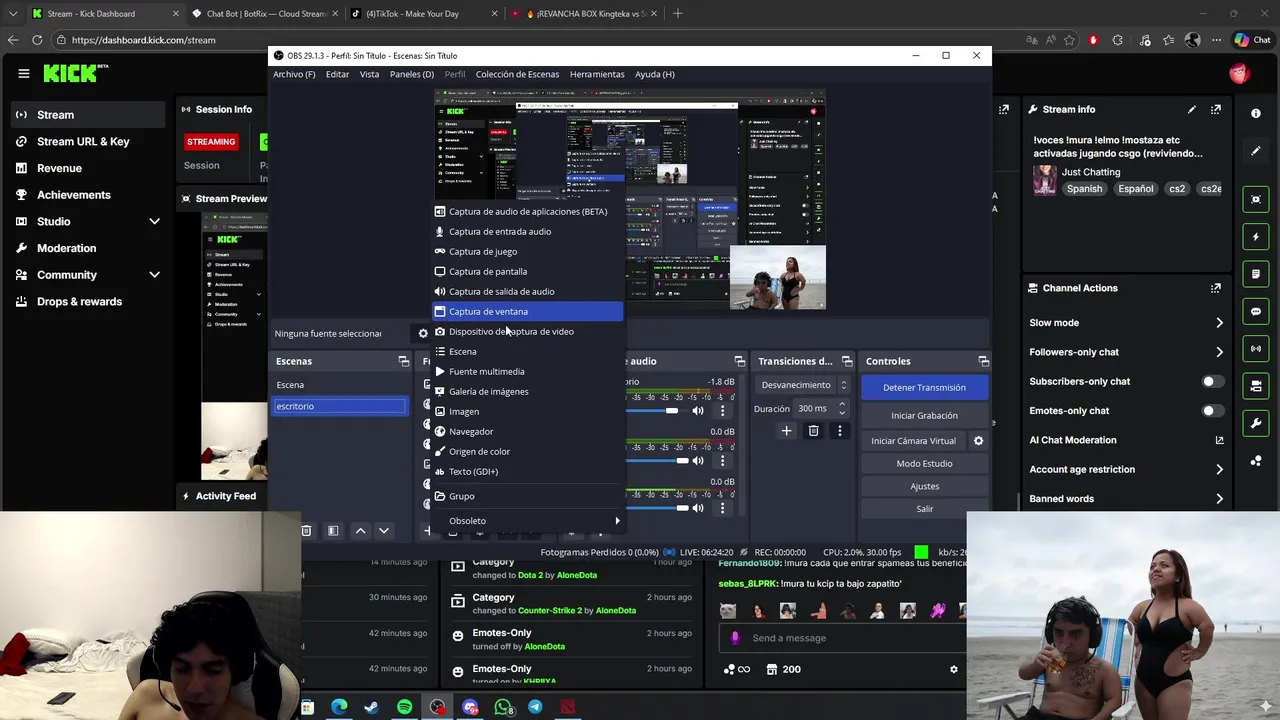Open the Kick hamburger menu
This screenshot has width=1280, height=720.
click(23, 73)
